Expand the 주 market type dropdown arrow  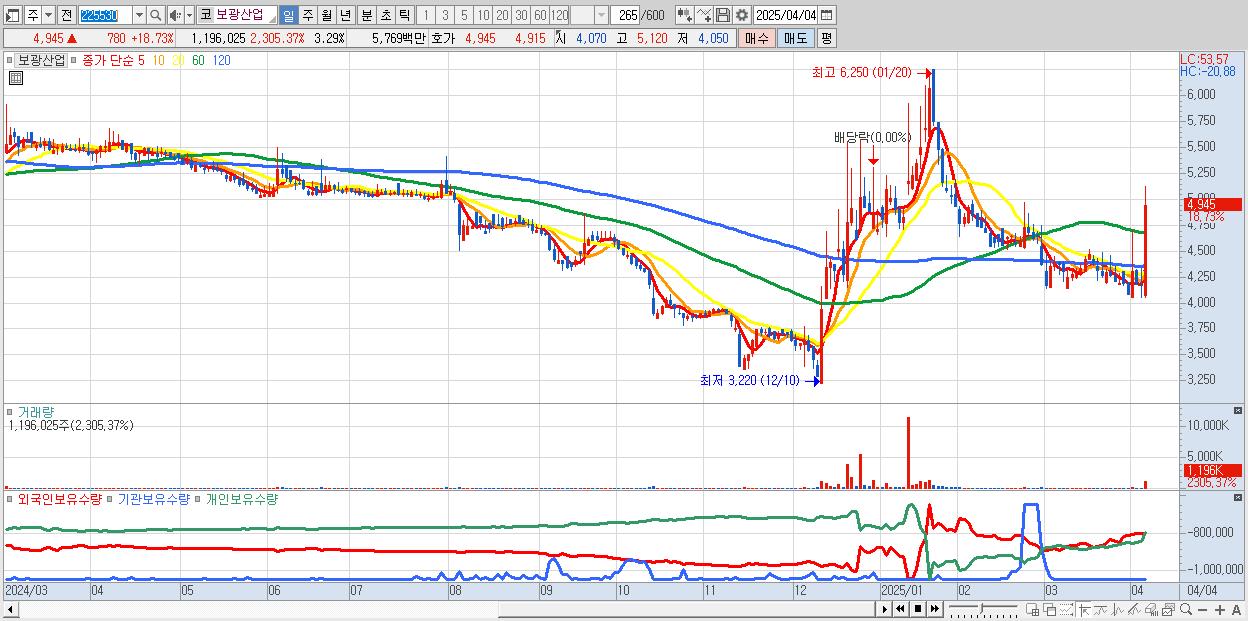(49, 15)
